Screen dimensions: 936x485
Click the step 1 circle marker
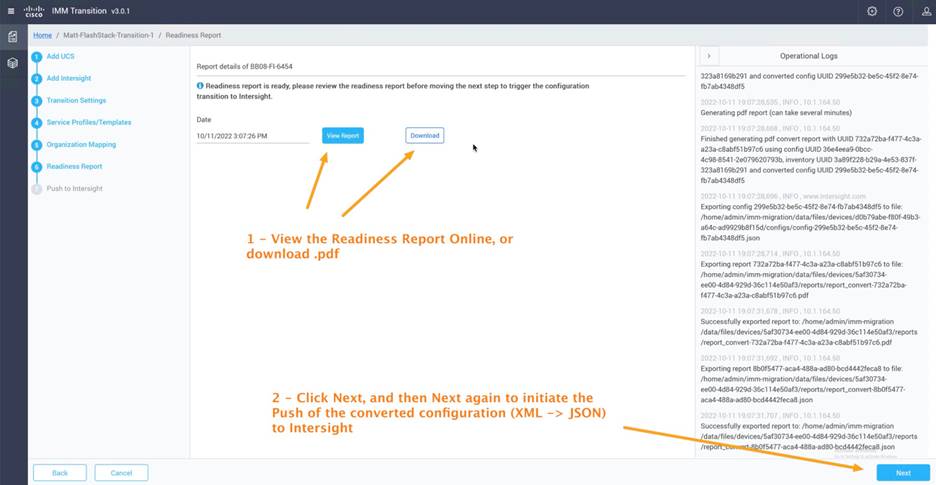[37, 57]
